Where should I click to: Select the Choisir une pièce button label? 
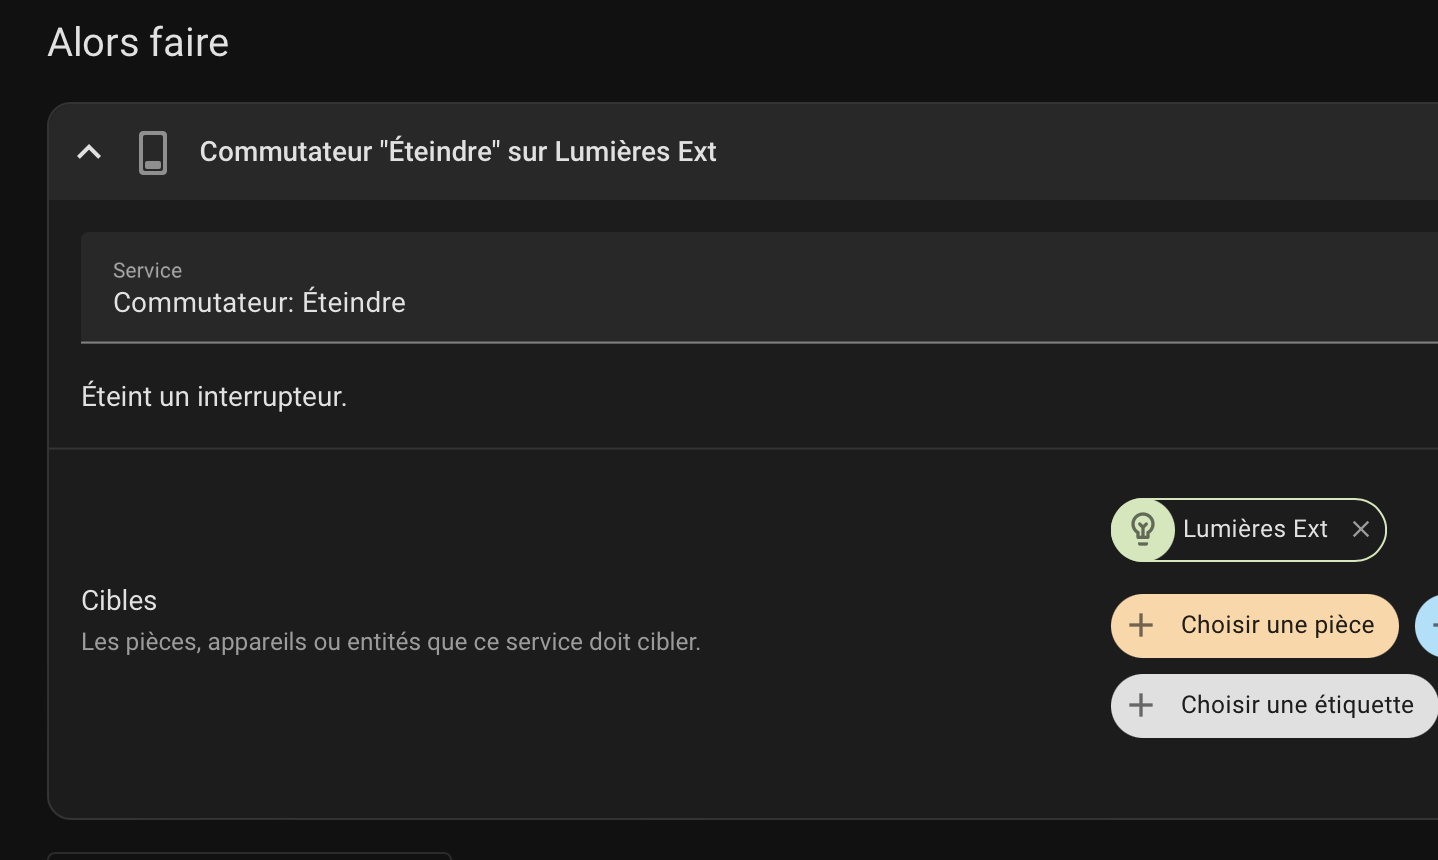pos(1278,625)
